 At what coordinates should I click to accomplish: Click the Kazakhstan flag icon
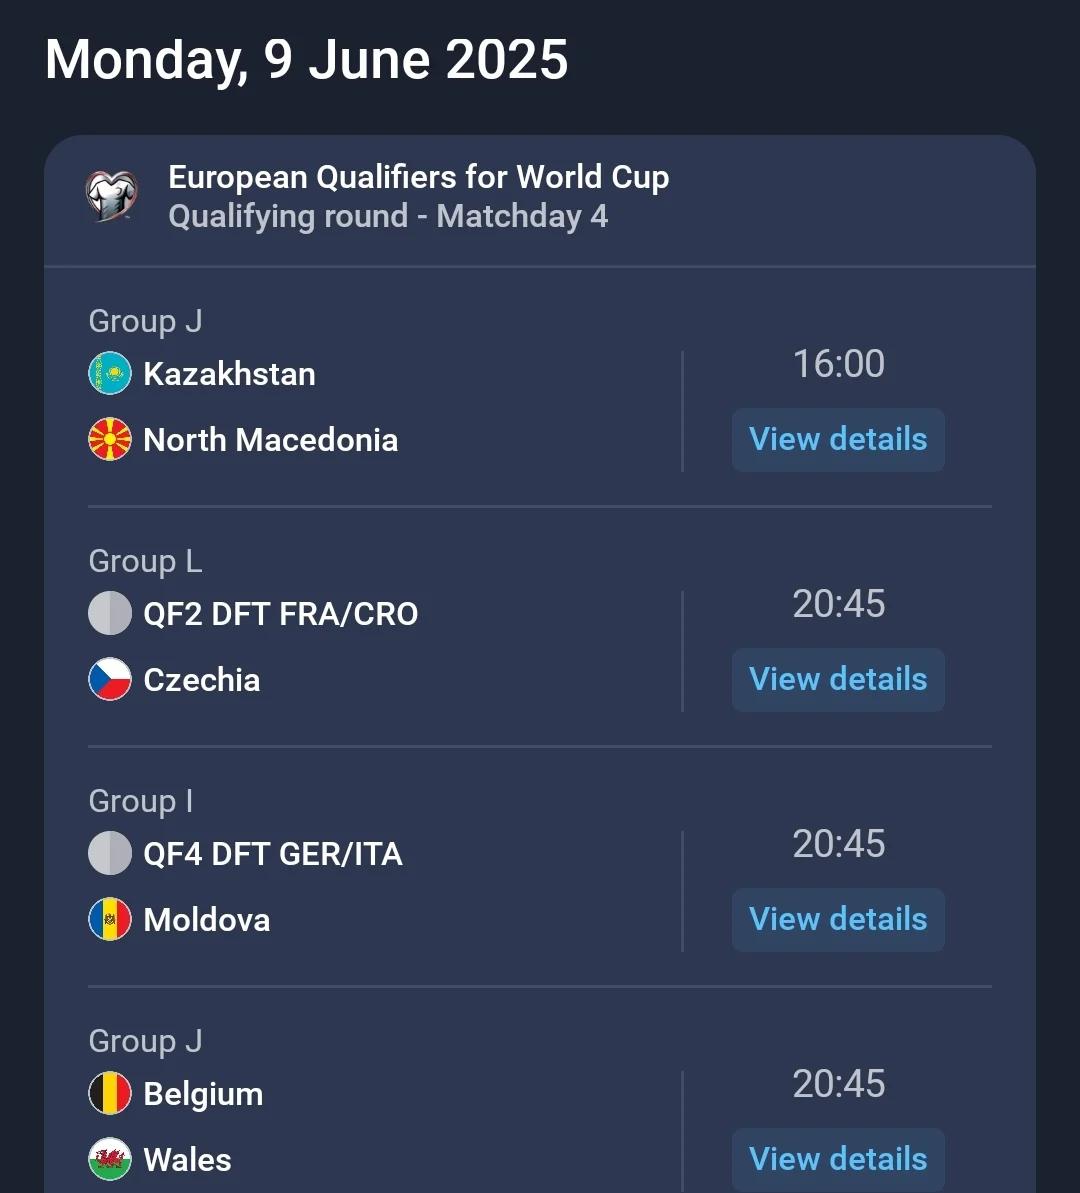[110, 374]
